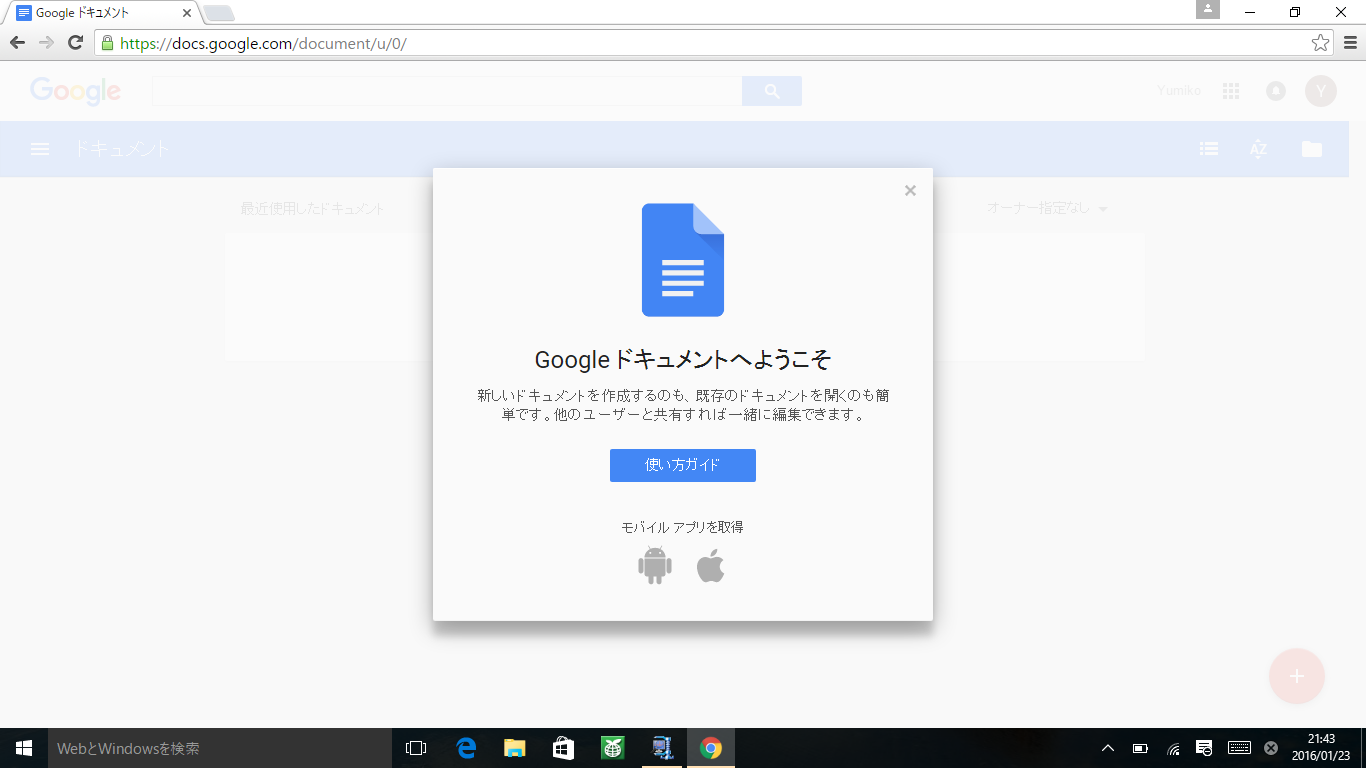This screenshot has width=1366, height=768.
Task: Click the Google logo
Action: (75, 91)
